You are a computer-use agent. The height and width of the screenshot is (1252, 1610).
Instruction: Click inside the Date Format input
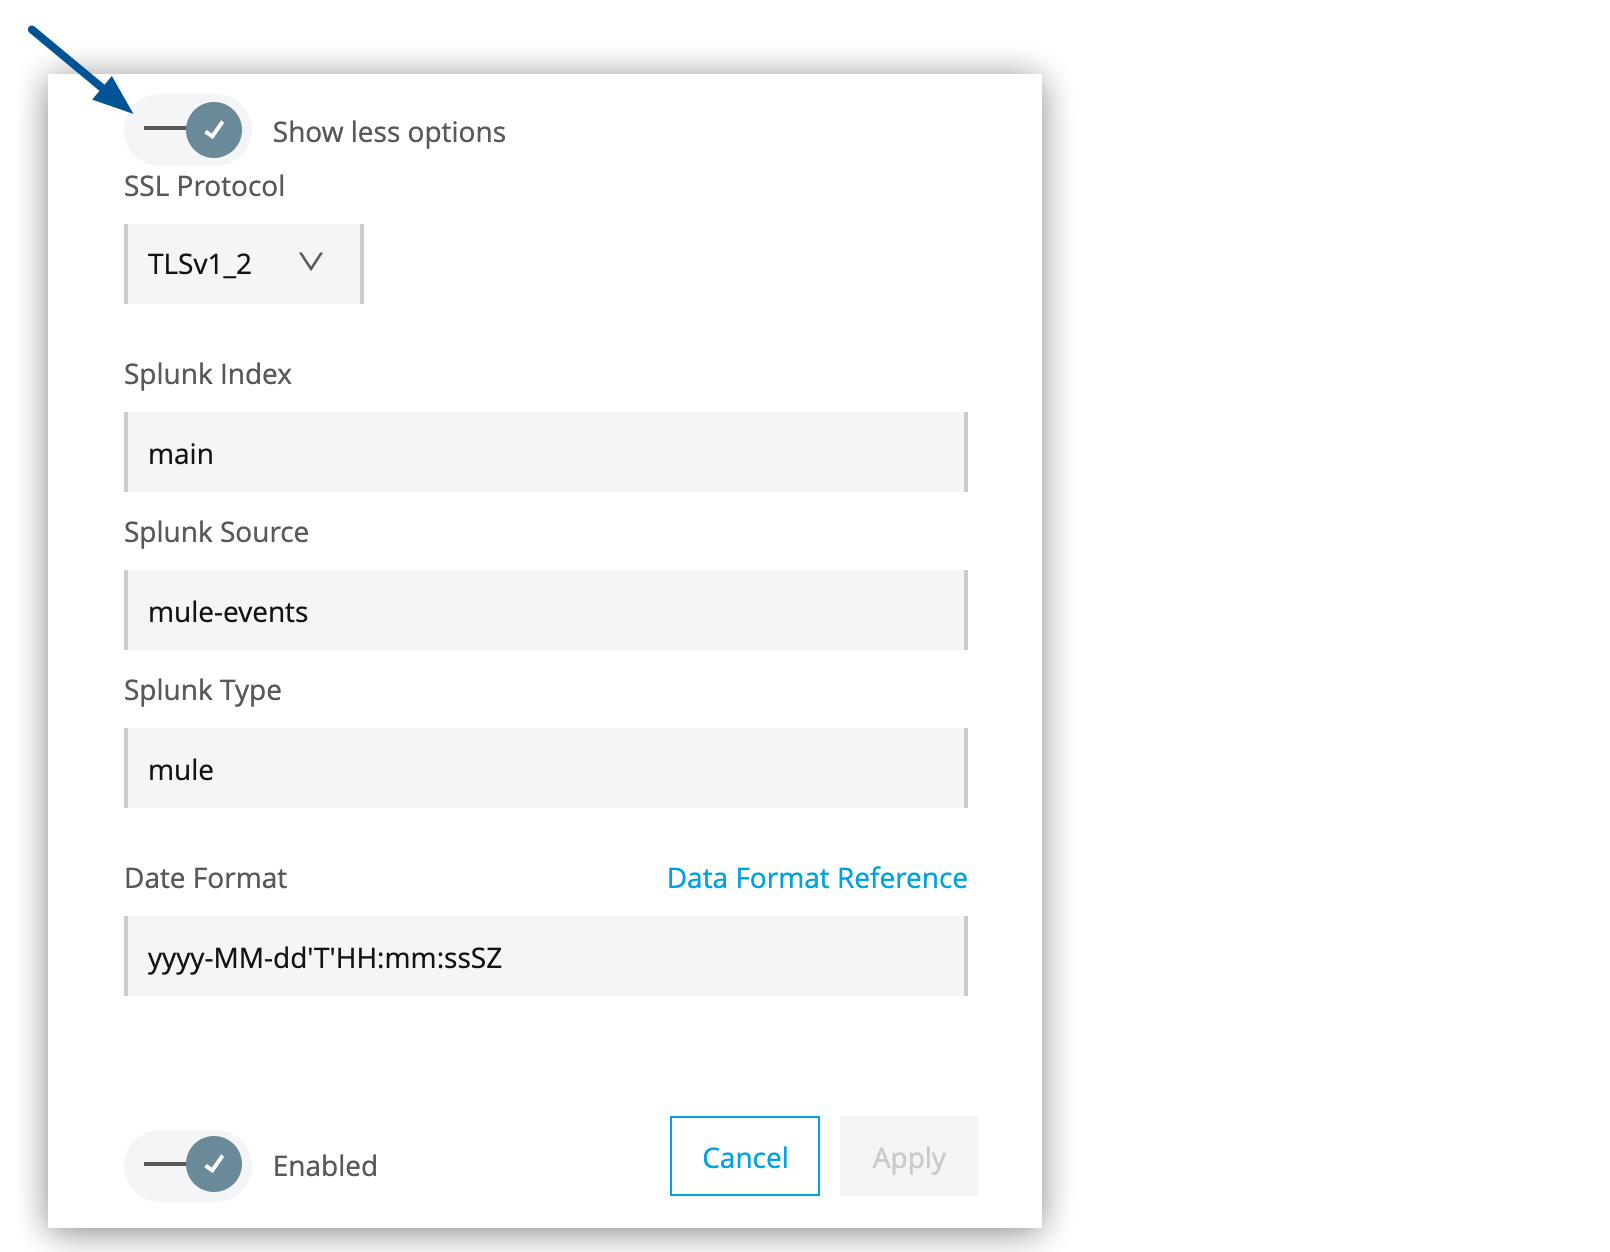545,957
